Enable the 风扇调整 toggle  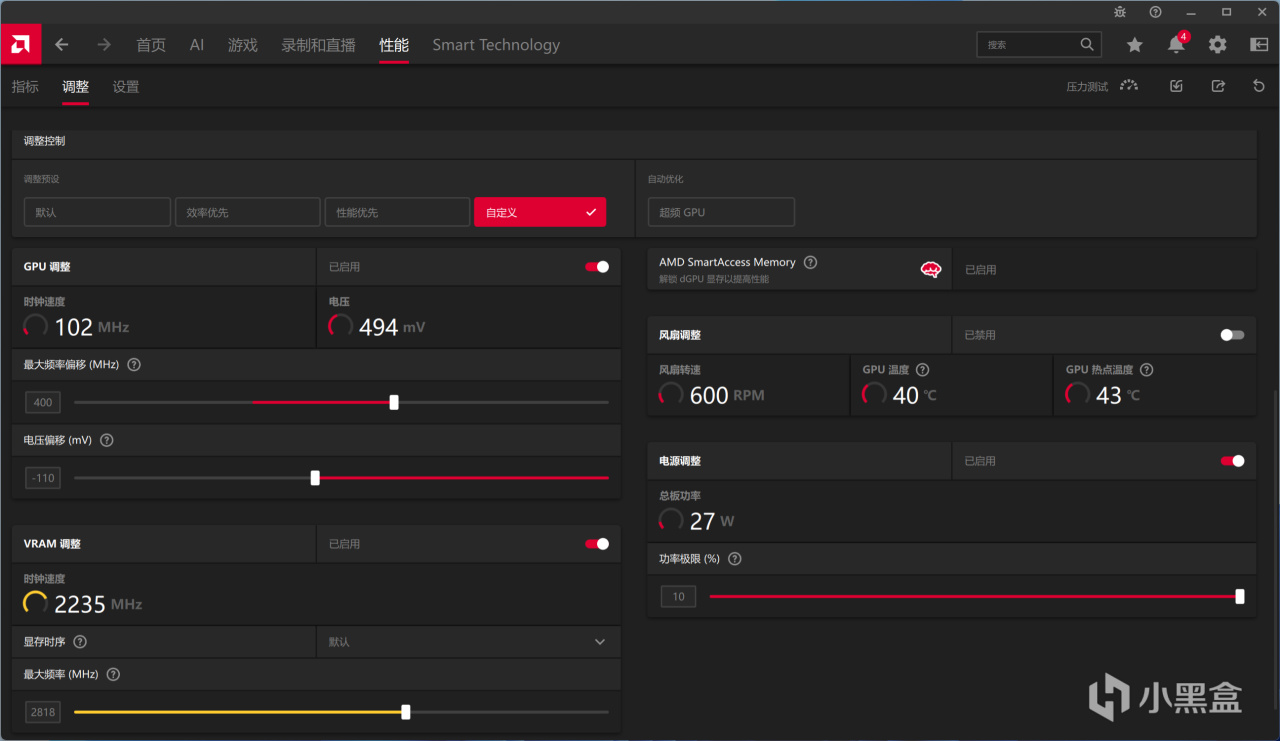1233,335
